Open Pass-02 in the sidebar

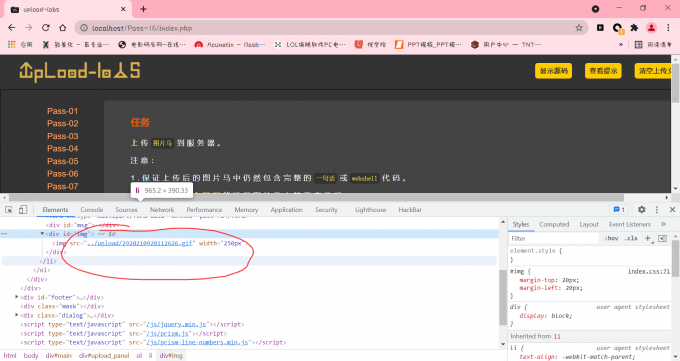pos(62,124)
